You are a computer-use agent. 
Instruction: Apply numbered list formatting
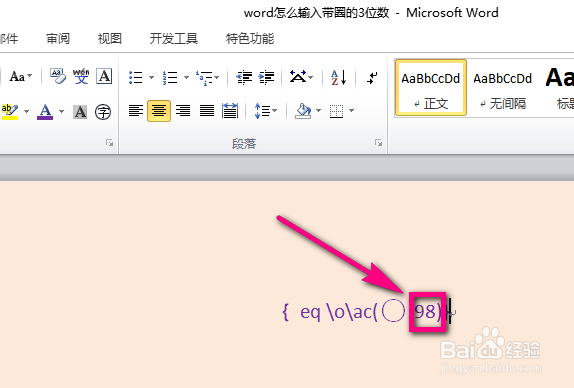170,77
